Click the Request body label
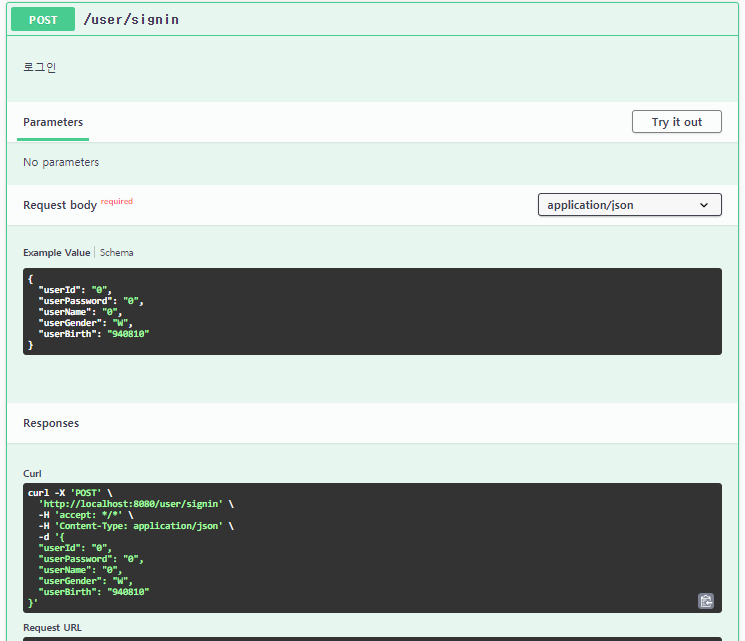 tap(60, 205)
